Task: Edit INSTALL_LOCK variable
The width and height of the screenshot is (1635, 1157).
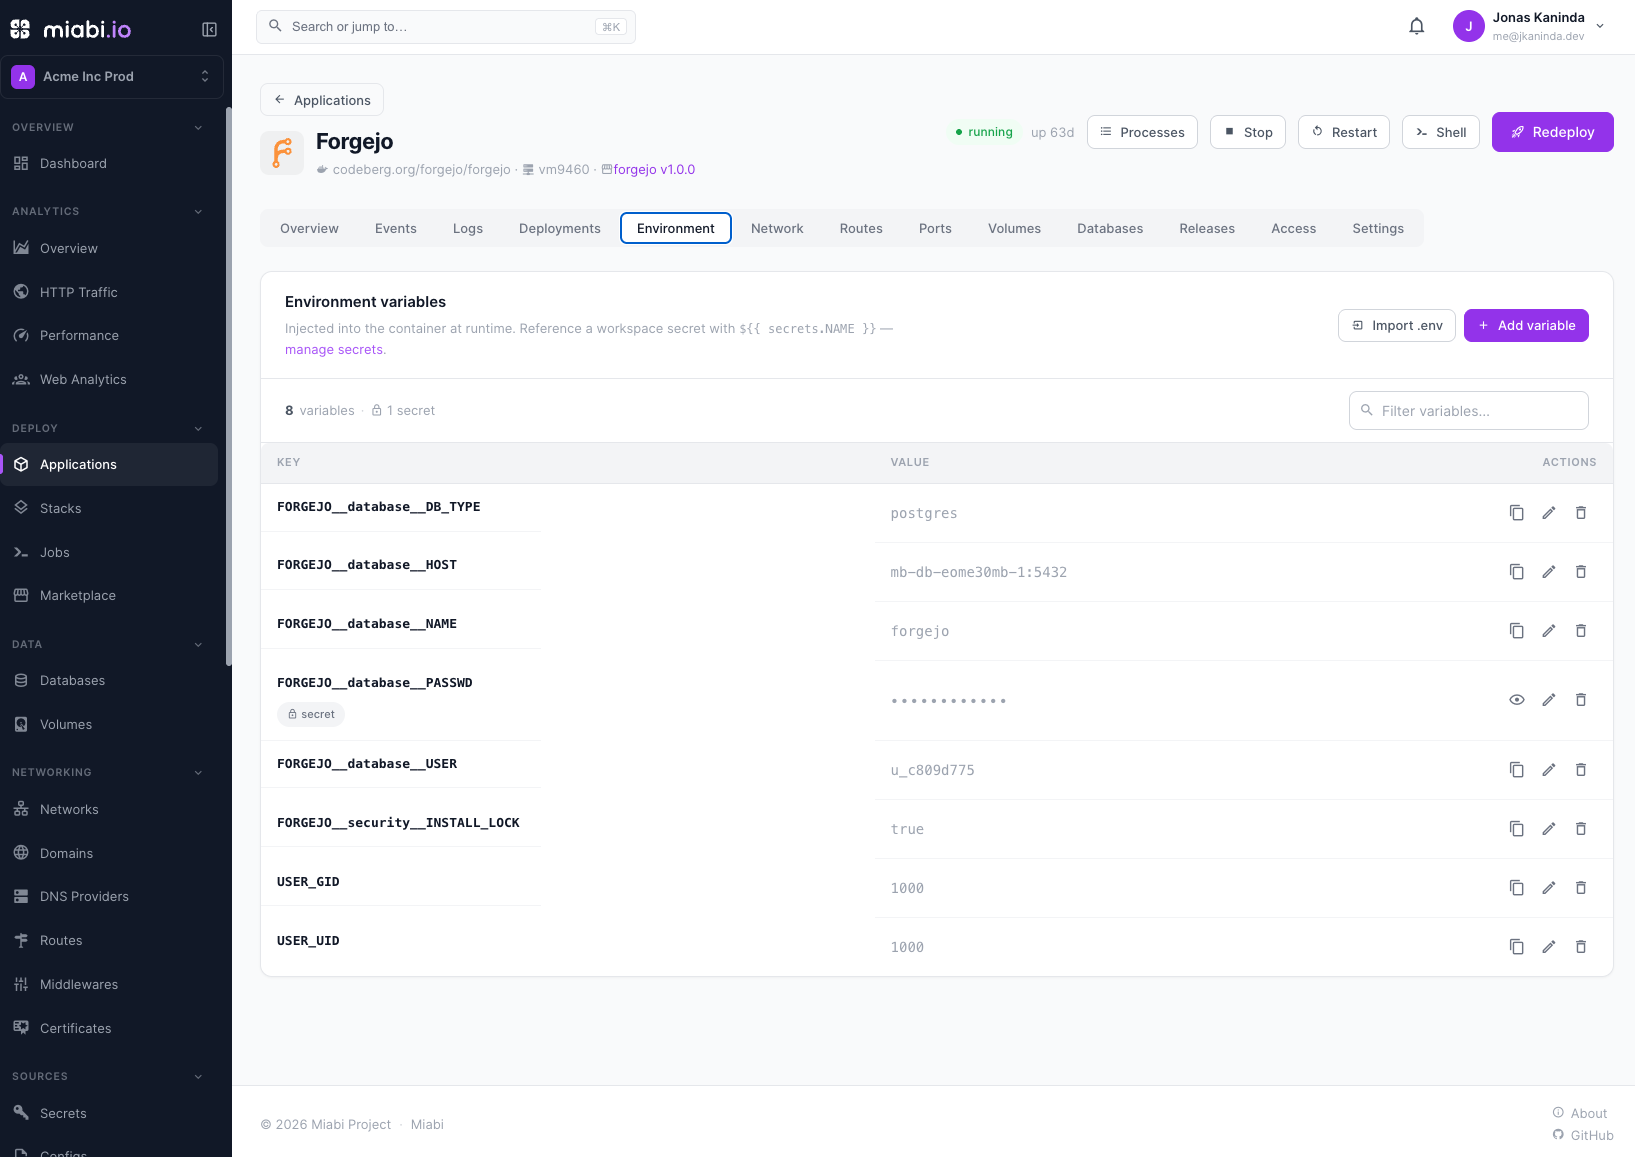Action: click(x=1549, y=829)
